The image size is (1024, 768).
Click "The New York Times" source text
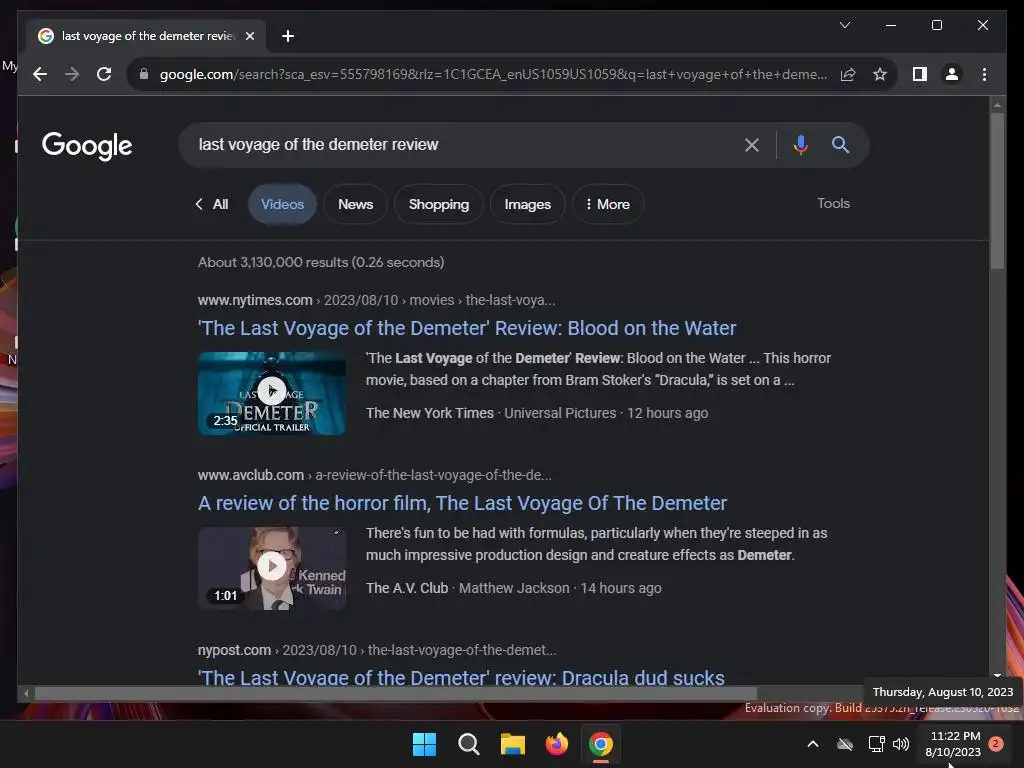tap(430, 413)
